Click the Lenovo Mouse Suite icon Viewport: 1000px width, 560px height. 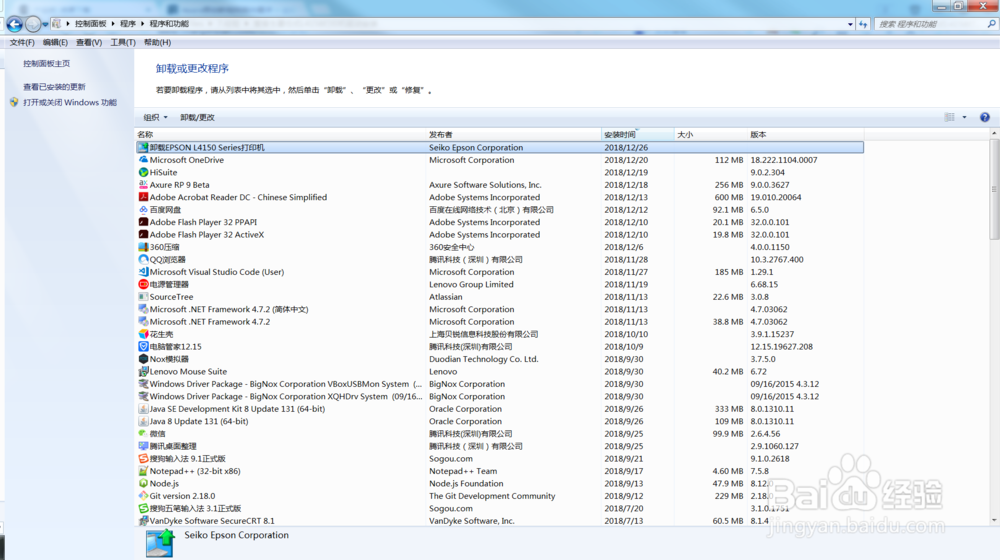pos(143,371)
